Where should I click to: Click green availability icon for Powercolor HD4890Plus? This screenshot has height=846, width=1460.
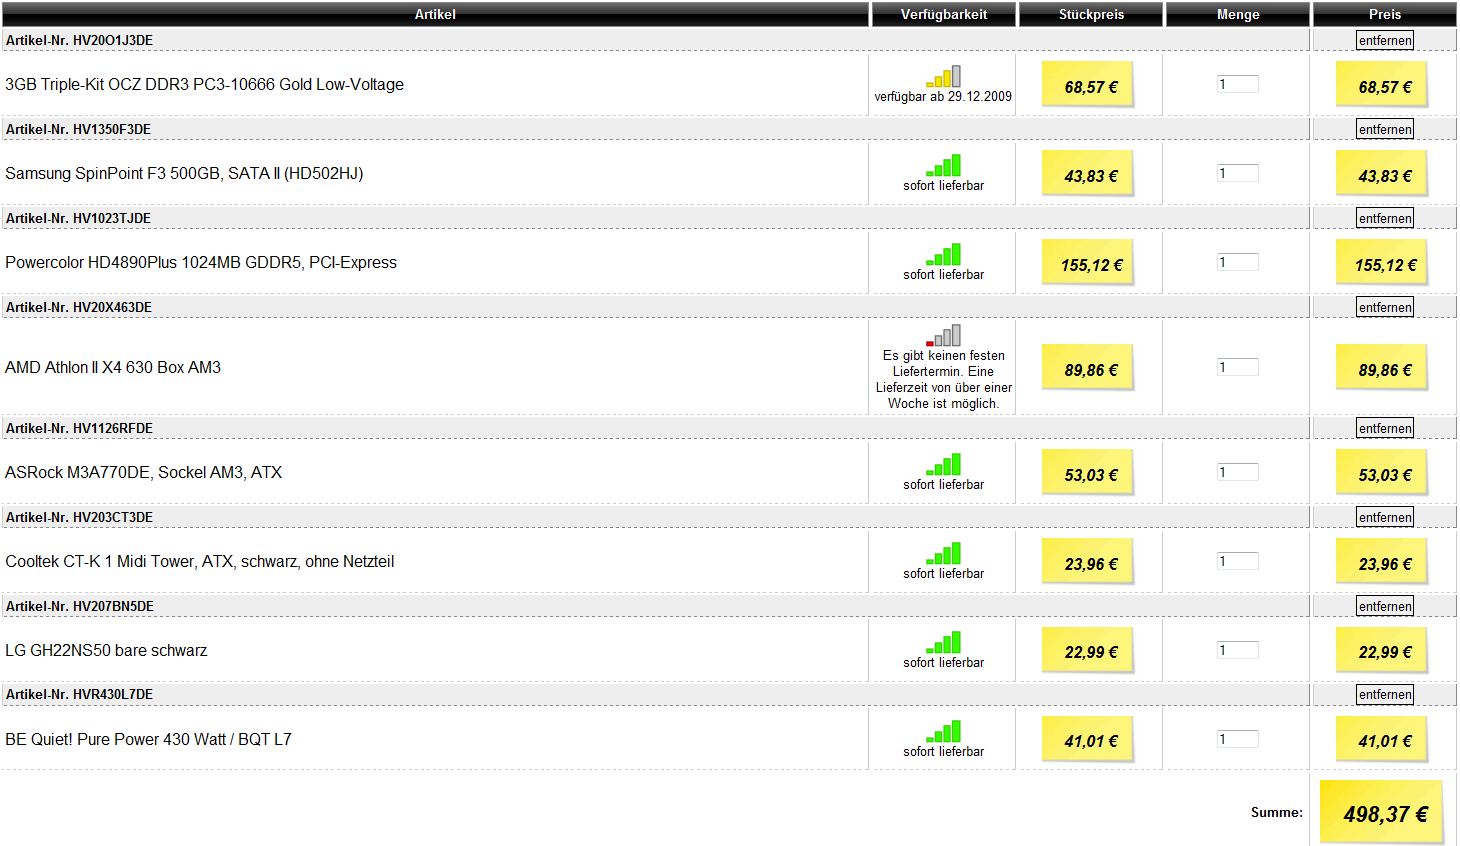click(x=943, y=254)
